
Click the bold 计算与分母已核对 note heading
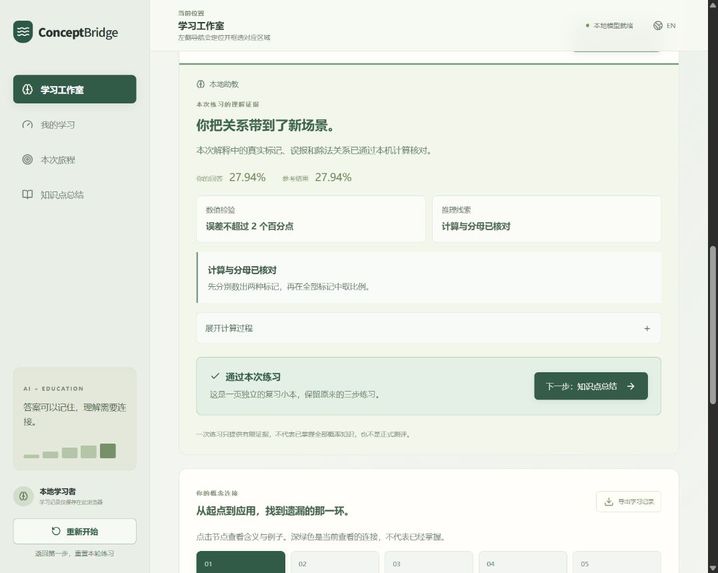(242, 270)
